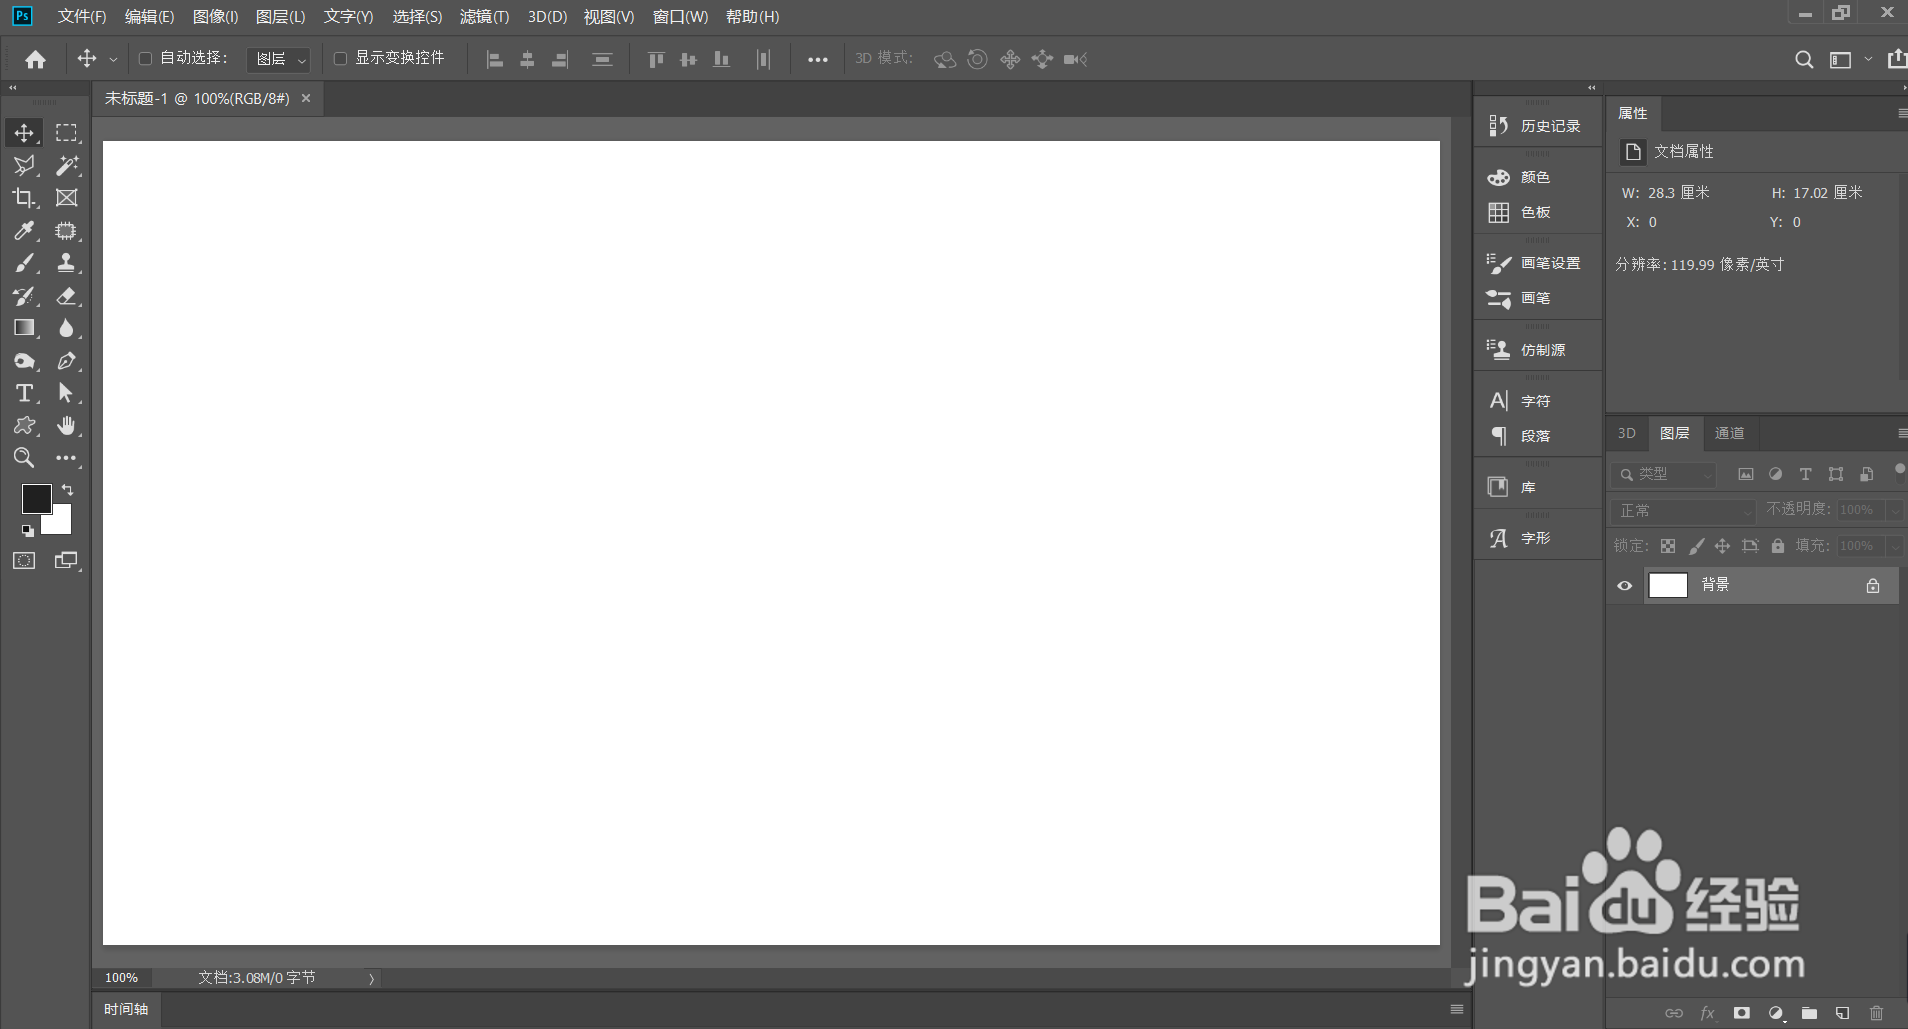Enable the 显示变换控件 checkbox
Viewport: 1908px width, 1029px height.
point(340,59)
